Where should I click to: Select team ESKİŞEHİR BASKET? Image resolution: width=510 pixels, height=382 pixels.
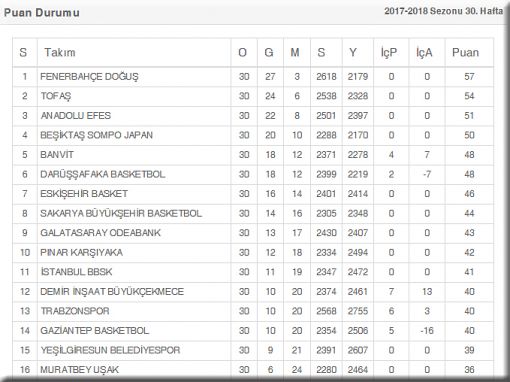tap(84, 194)
